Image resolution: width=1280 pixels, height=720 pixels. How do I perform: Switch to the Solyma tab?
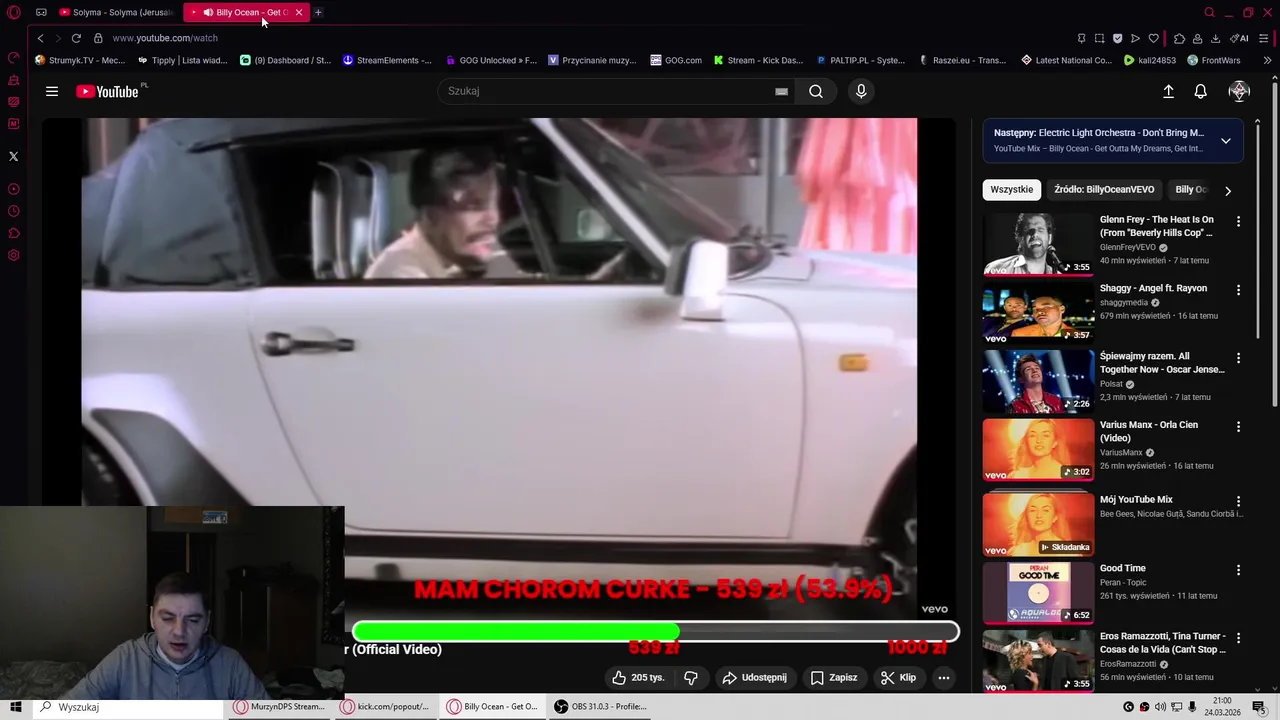pyautogui.click(x=117, y=12)
